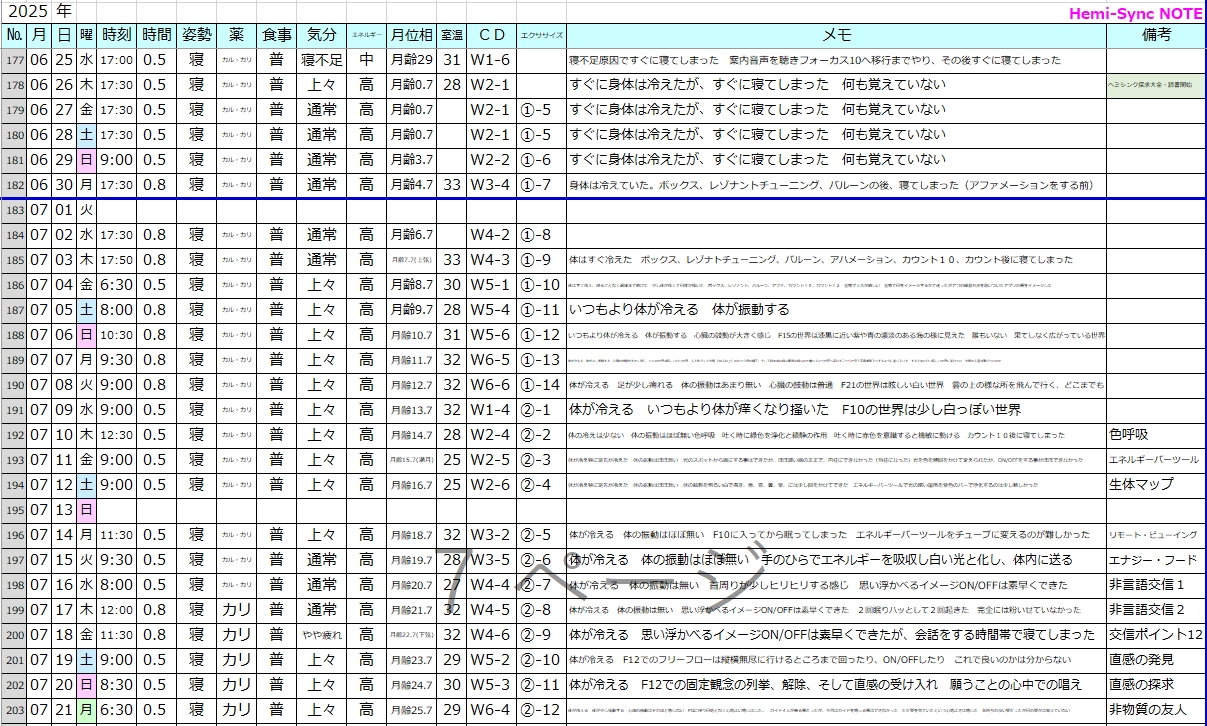Click the 'W3-4' CD cell
1207x726 pixels.
[x=491, y=185]
